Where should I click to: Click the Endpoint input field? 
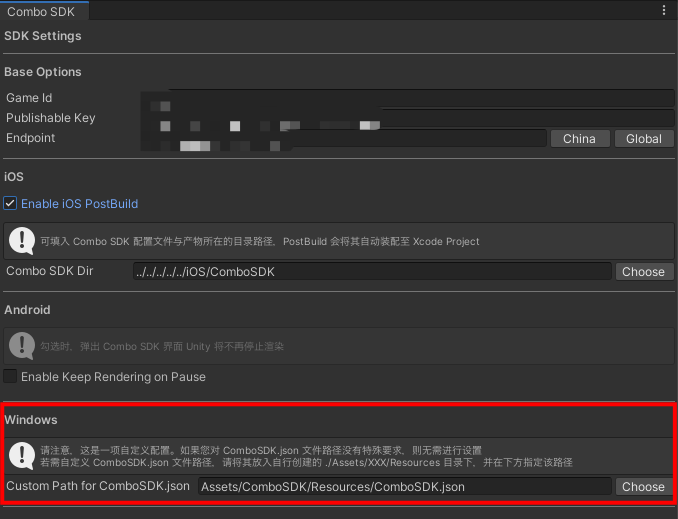(344, 138)
